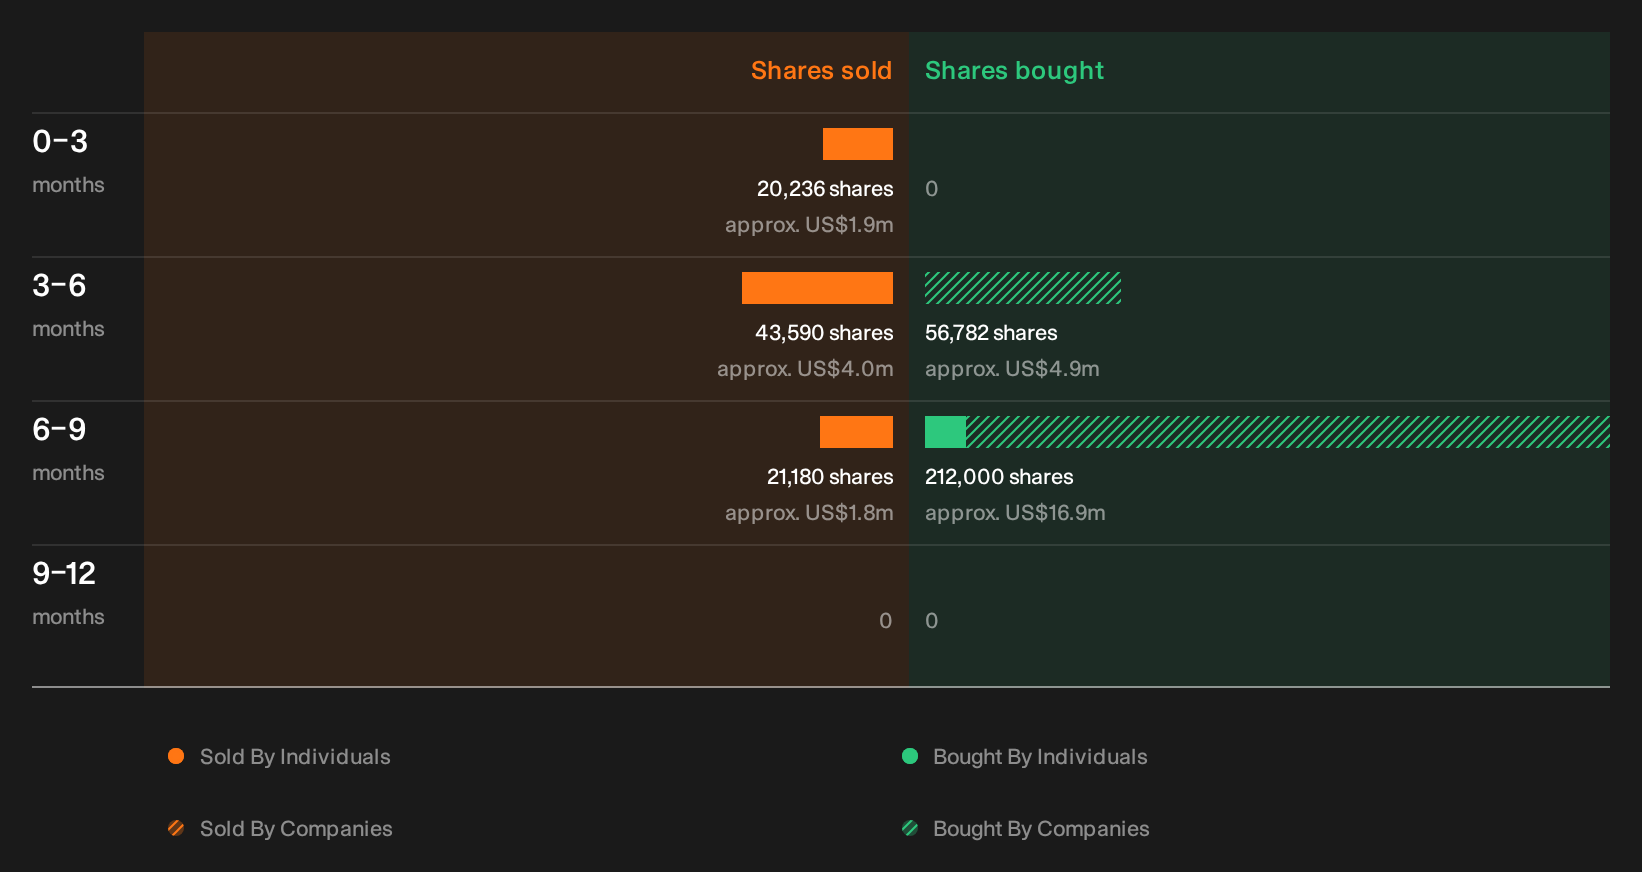This screenshot has width=1642, height=872.
Task: Toggle the Bought By Individuals legend label
Action: [x=1040, y=757]
